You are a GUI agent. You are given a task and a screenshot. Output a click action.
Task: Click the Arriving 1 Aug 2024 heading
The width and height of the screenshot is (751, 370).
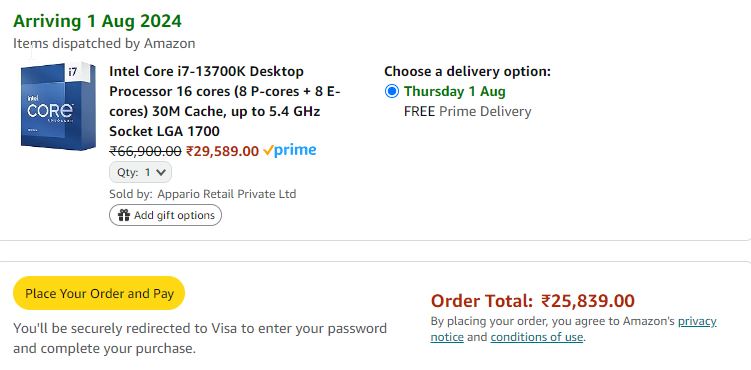point(97,21)
